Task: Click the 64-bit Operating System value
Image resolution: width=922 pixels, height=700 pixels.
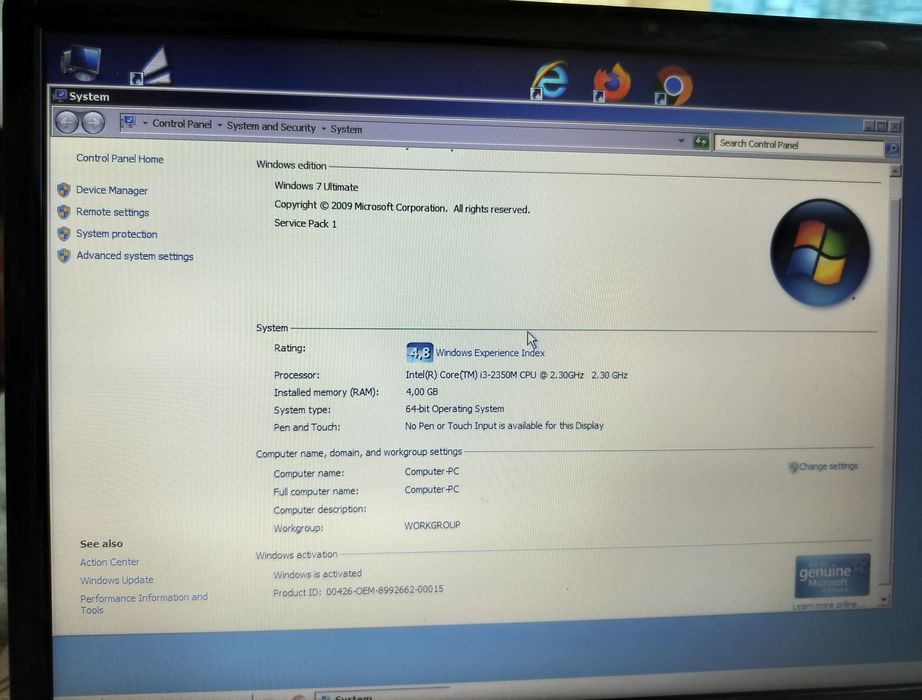Action: (x=455, y=409)
